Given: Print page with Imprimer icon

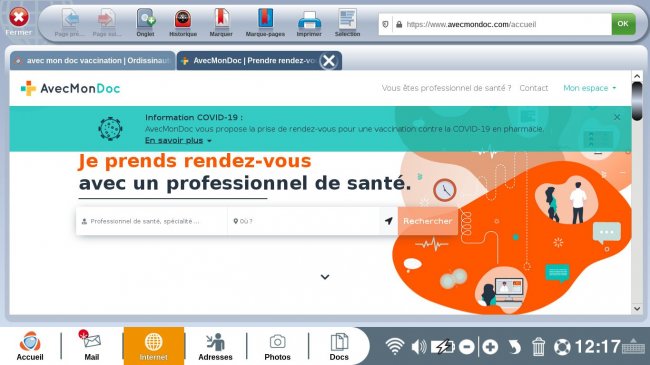Looking at the screenshot, I should pos(309,20).
